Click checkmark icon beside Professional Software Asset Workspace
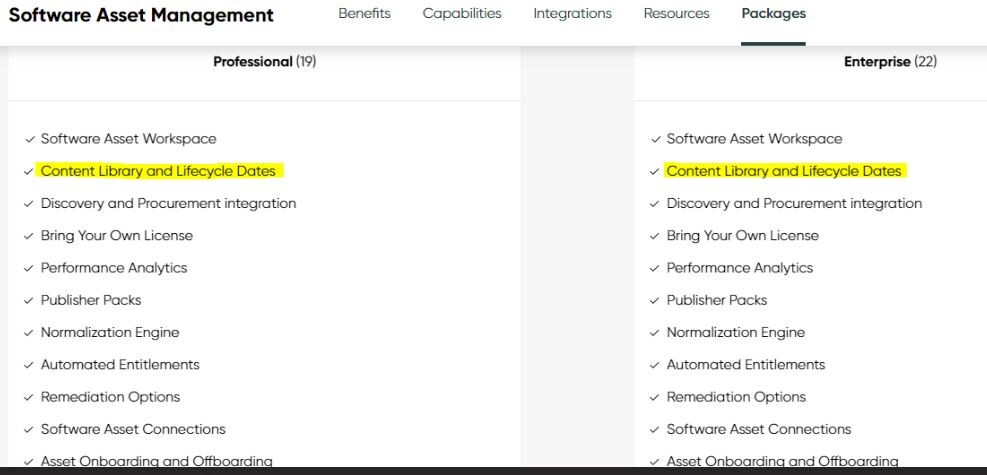Viewport: 987px width, 475px height. tap(28, 139)
